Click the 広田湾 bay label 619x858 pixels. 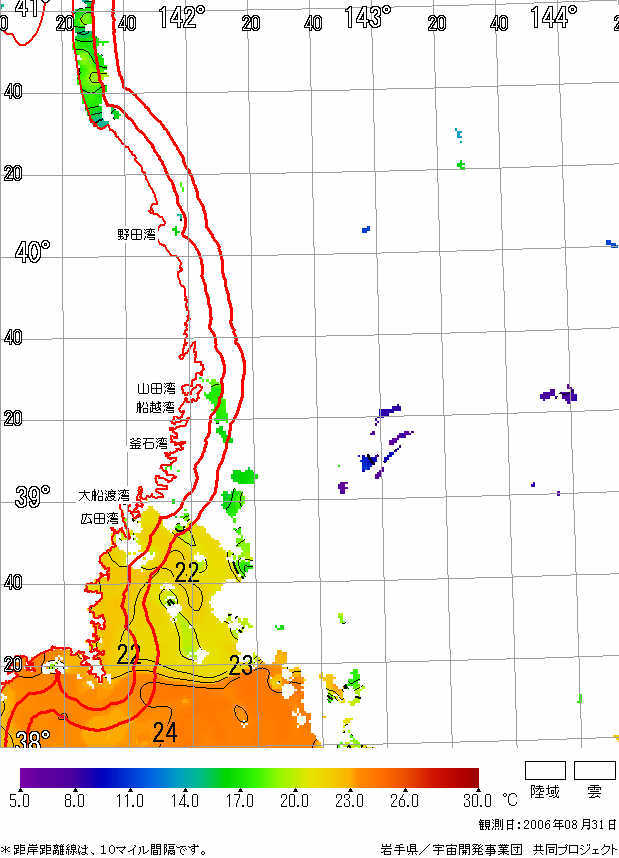pyautogui.click(x=100, y=519)
